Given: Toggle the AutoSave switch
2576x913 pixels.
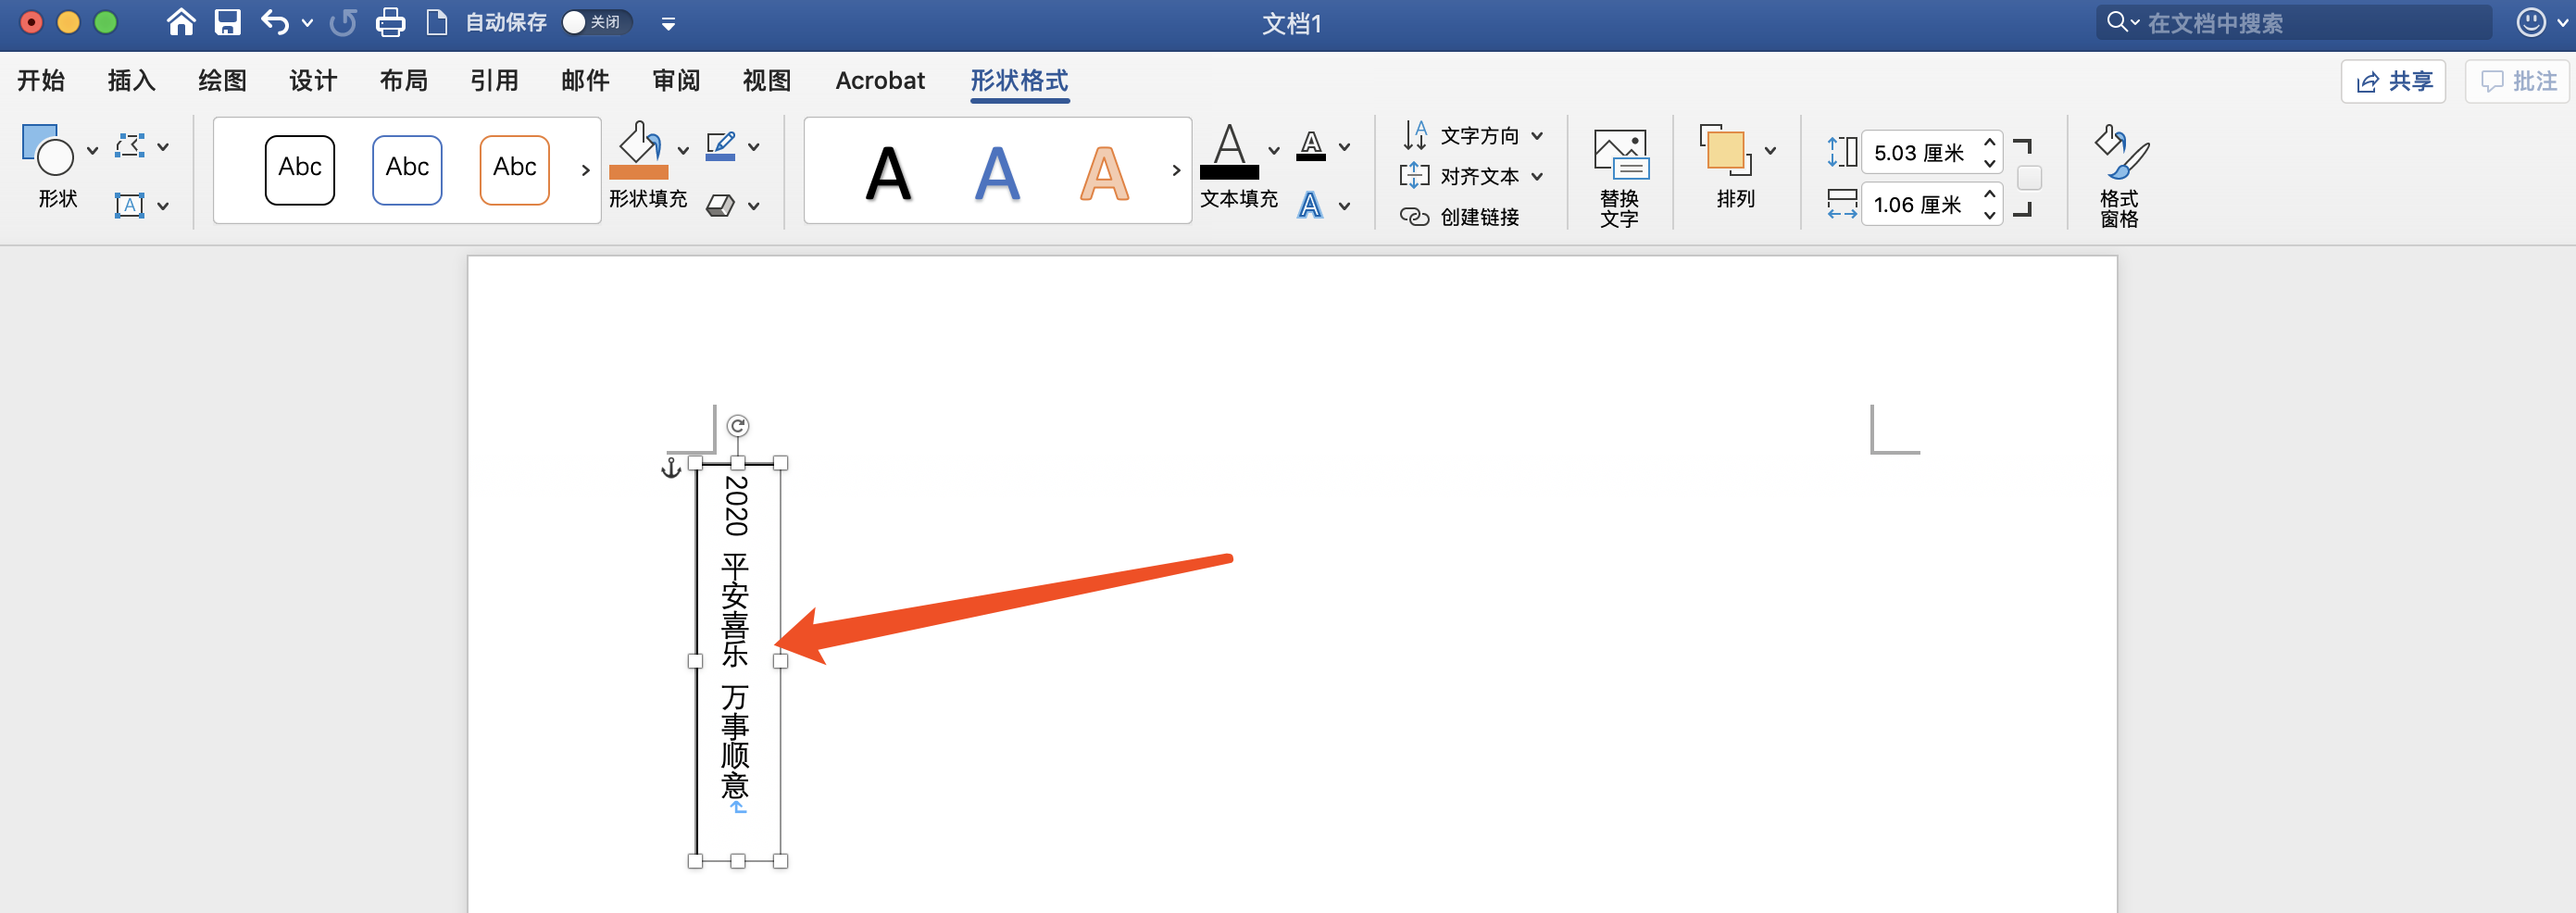Looking at the screenshot, I should click(x=596, y=22).
